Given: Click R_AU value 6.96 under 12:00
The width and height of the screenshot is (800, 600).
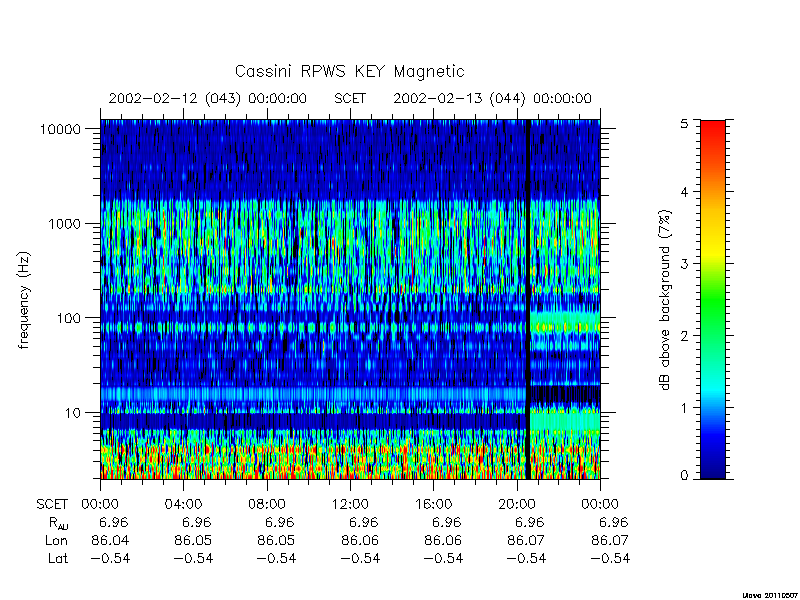Looking at the screenshot, I should [363, 522].
